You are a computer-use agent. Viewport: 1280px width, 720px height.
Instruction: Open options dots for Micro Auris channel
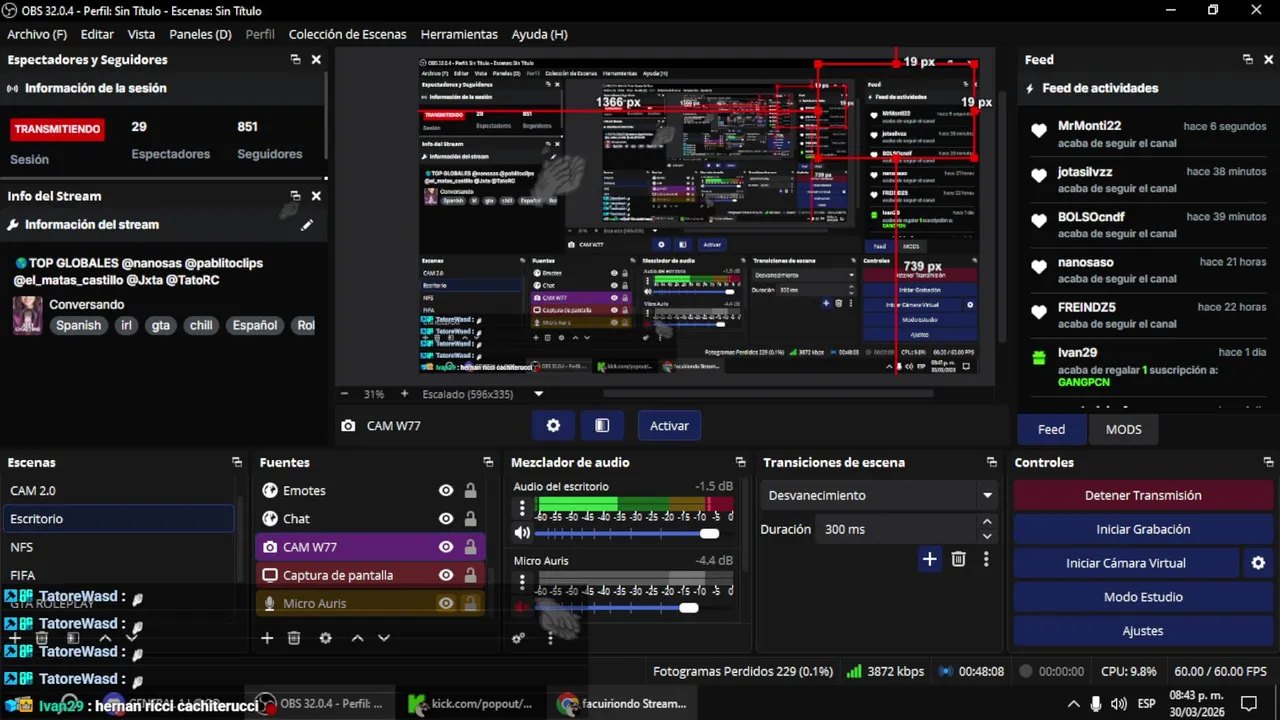click(x=522, y=582)
